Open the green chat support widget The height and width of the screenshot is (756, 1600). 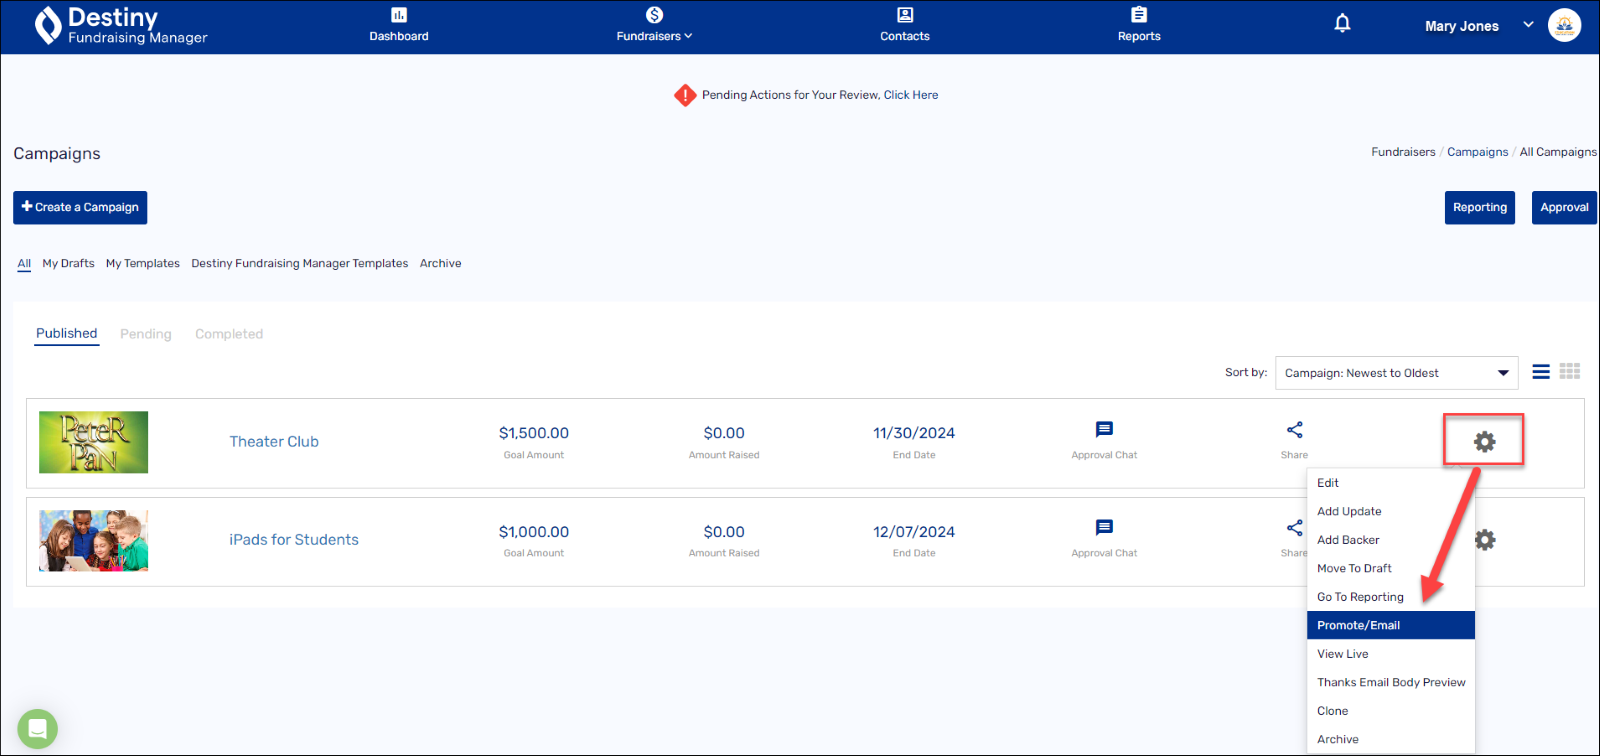pos(37,728)
